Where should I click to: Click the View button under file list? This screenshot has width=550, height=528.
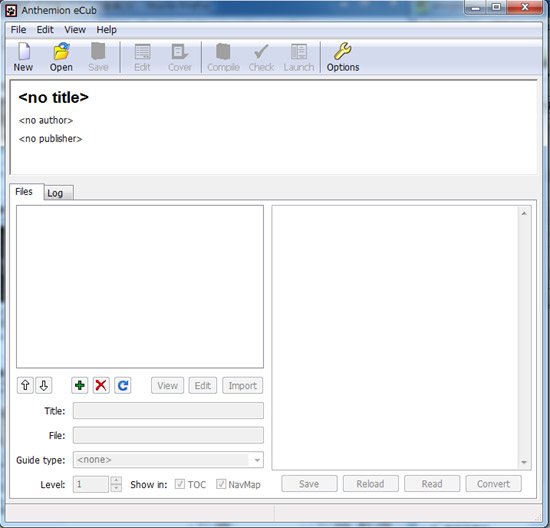(x=167, y=386)
